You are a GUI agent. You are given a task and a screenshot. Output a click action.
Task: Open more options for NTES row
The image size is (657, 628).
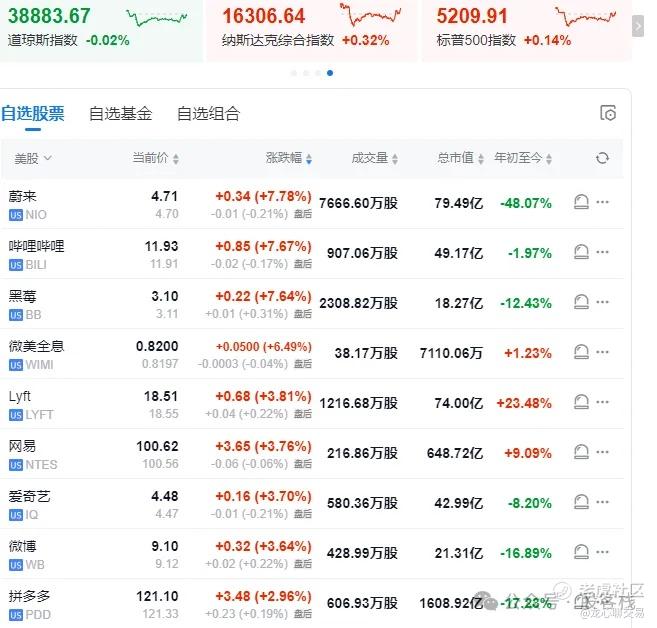603,452
